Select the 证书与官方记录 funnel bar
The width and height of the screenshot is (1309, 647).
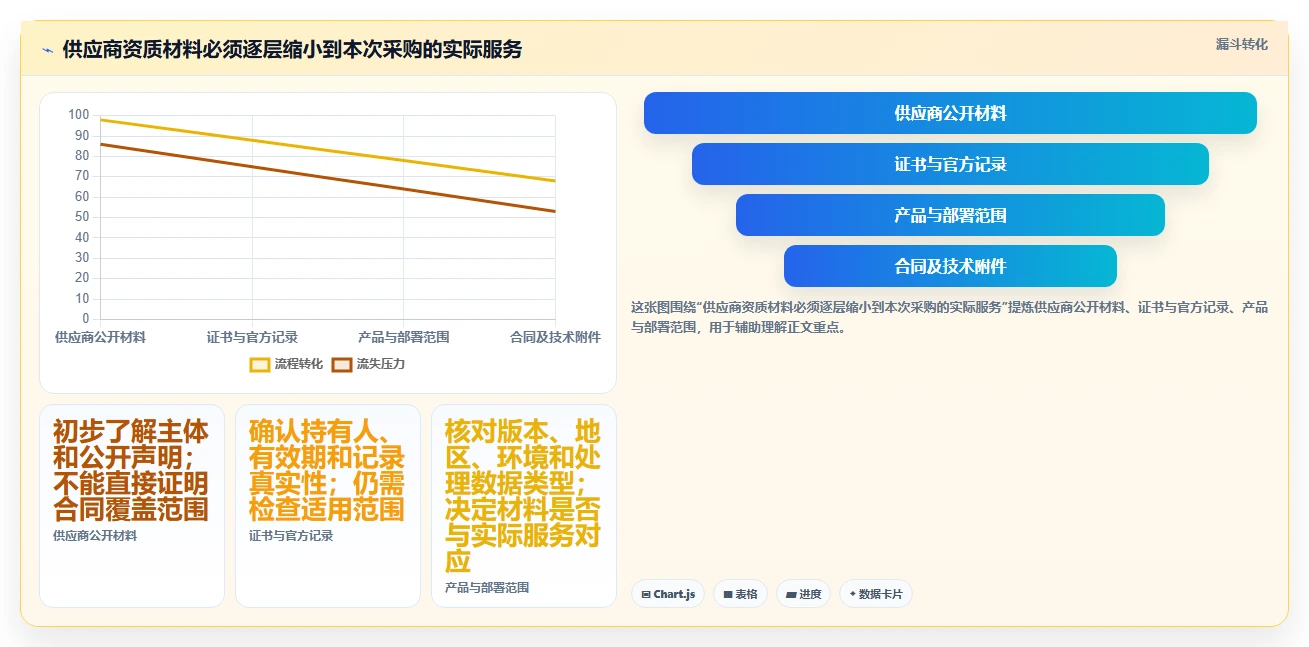click(950, 164)
